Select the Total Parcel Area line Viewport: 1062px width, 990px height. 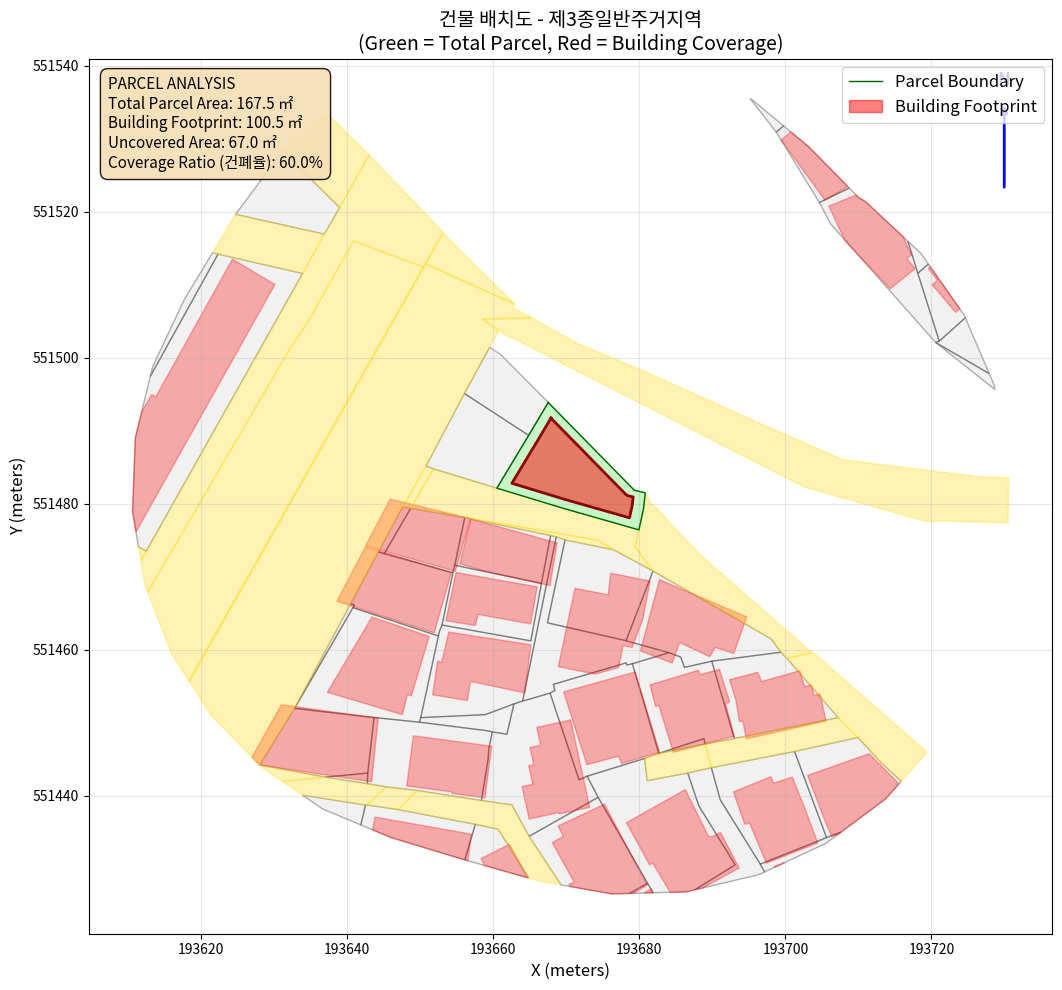coord(200,103)
